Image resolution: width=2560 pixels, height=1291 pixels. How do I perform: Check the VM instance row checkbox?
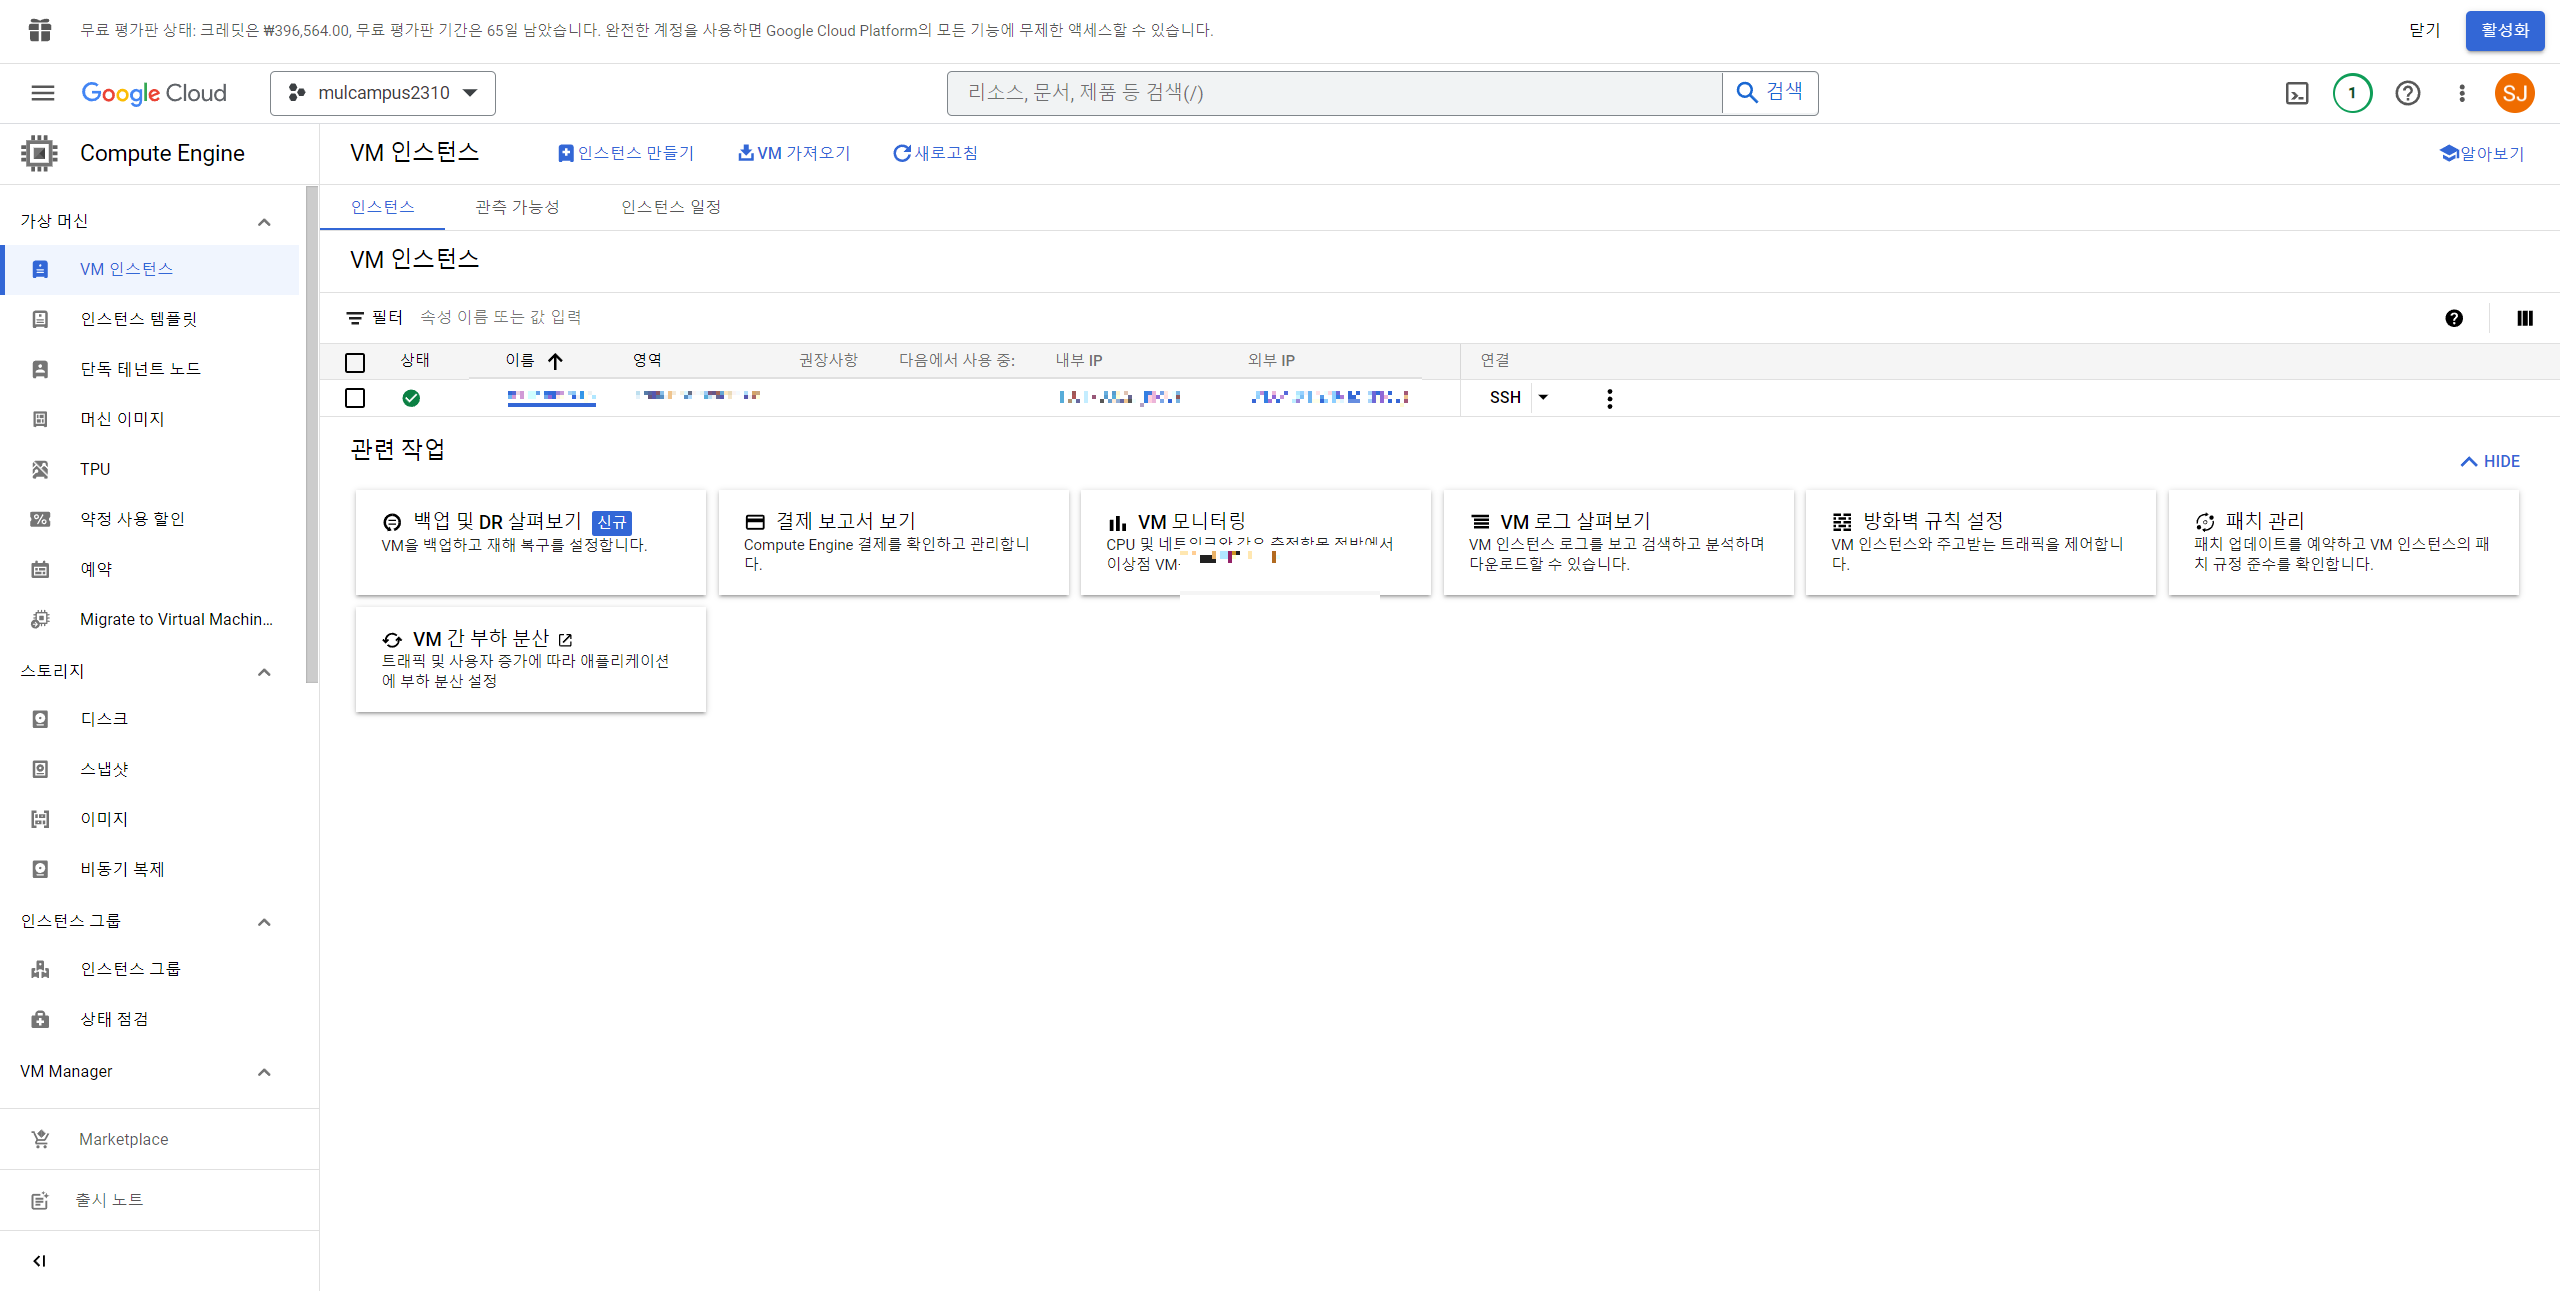[x=355, y=398]
